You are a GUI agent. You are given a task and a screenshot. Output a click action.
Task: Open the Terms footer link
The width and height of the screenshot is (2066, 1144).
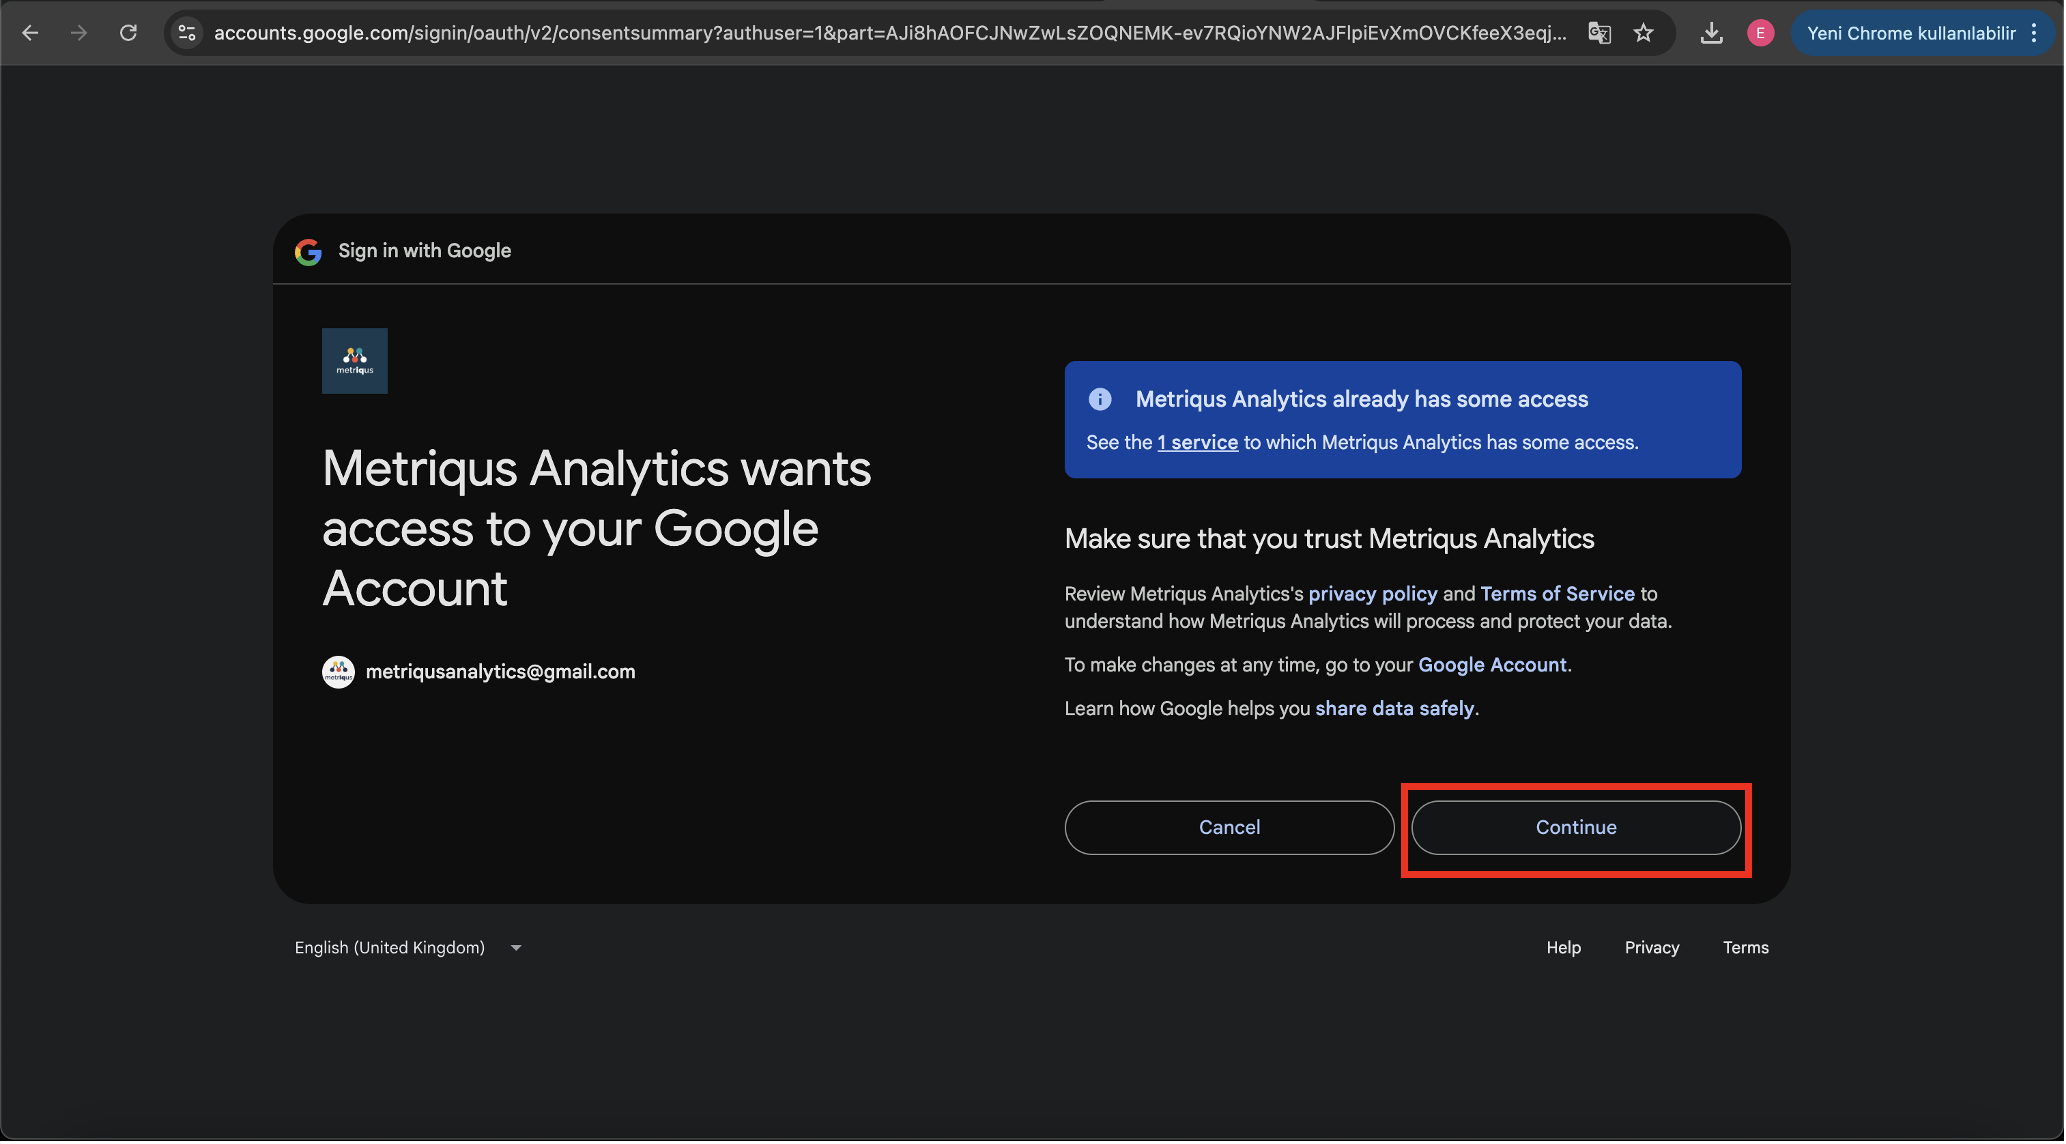[x=1746, y=948]
